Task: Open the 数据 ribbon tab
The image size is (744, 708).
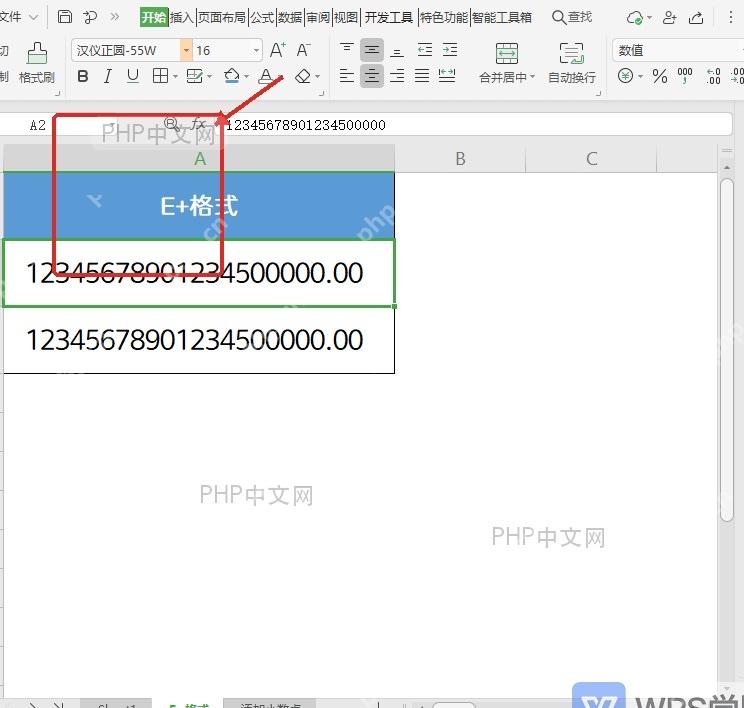Action: pos(290,18)
